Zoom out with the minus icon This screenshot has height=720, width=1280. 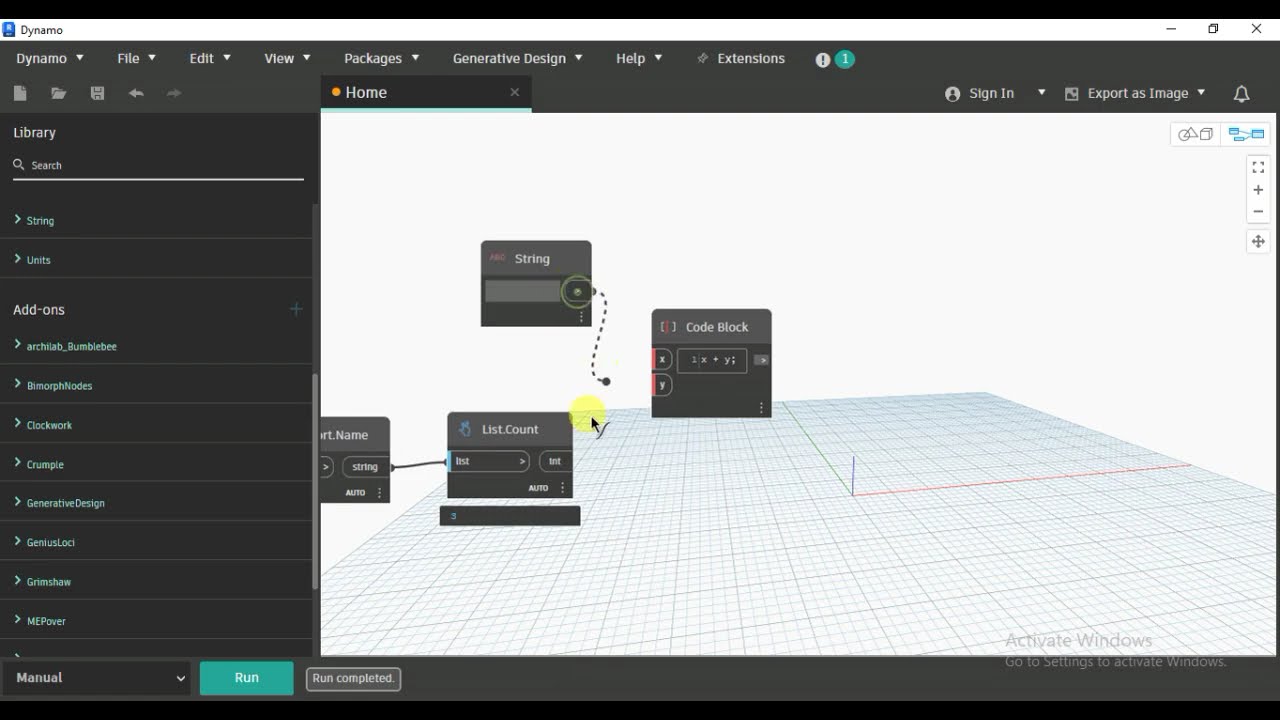1258,212
